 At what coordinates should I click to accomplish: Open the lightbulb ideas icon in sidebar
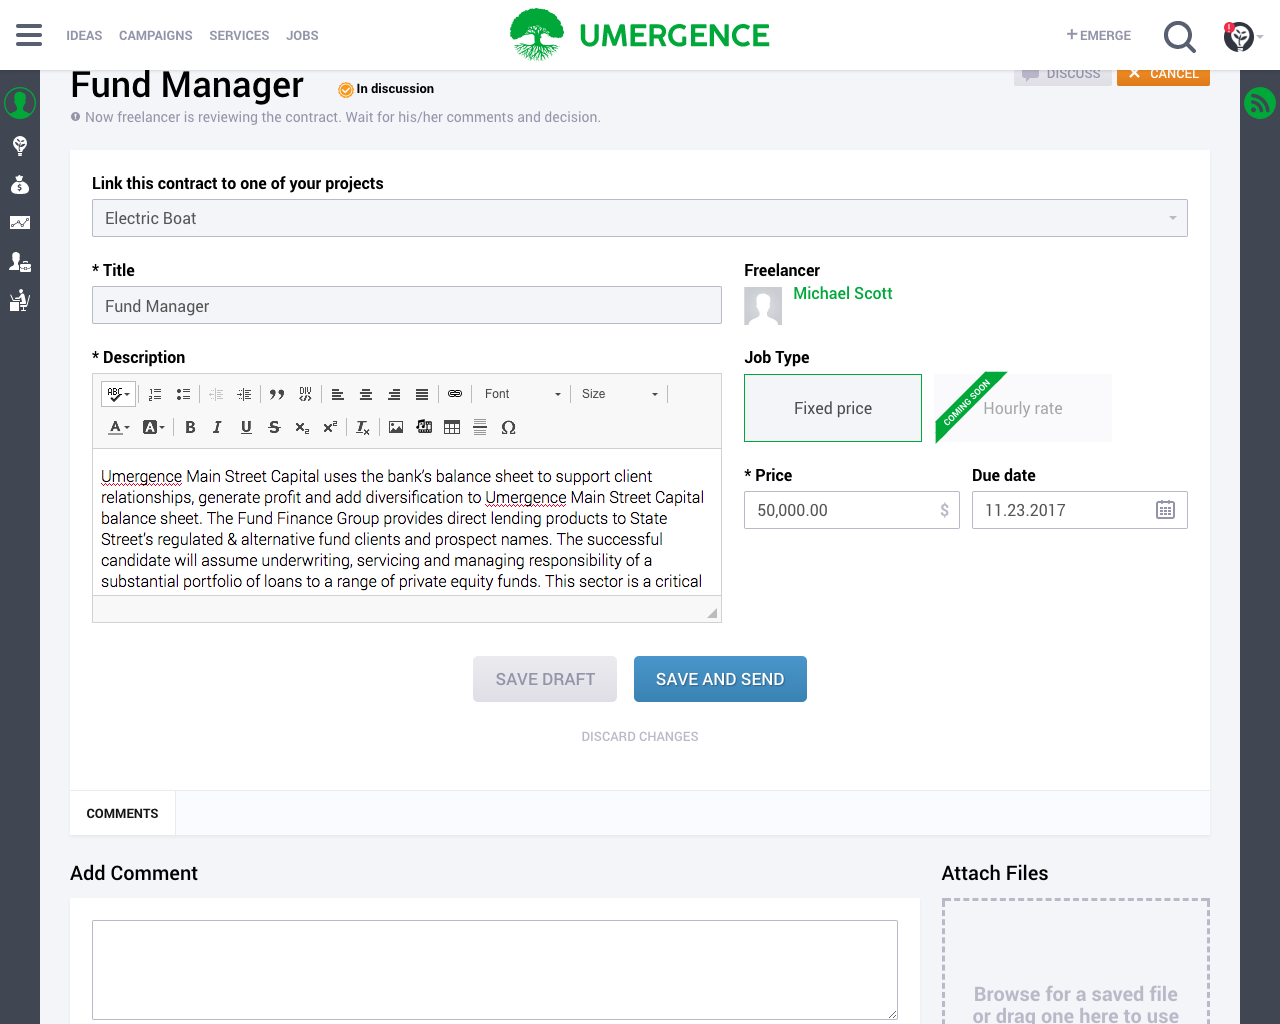[x=20, y=144]
